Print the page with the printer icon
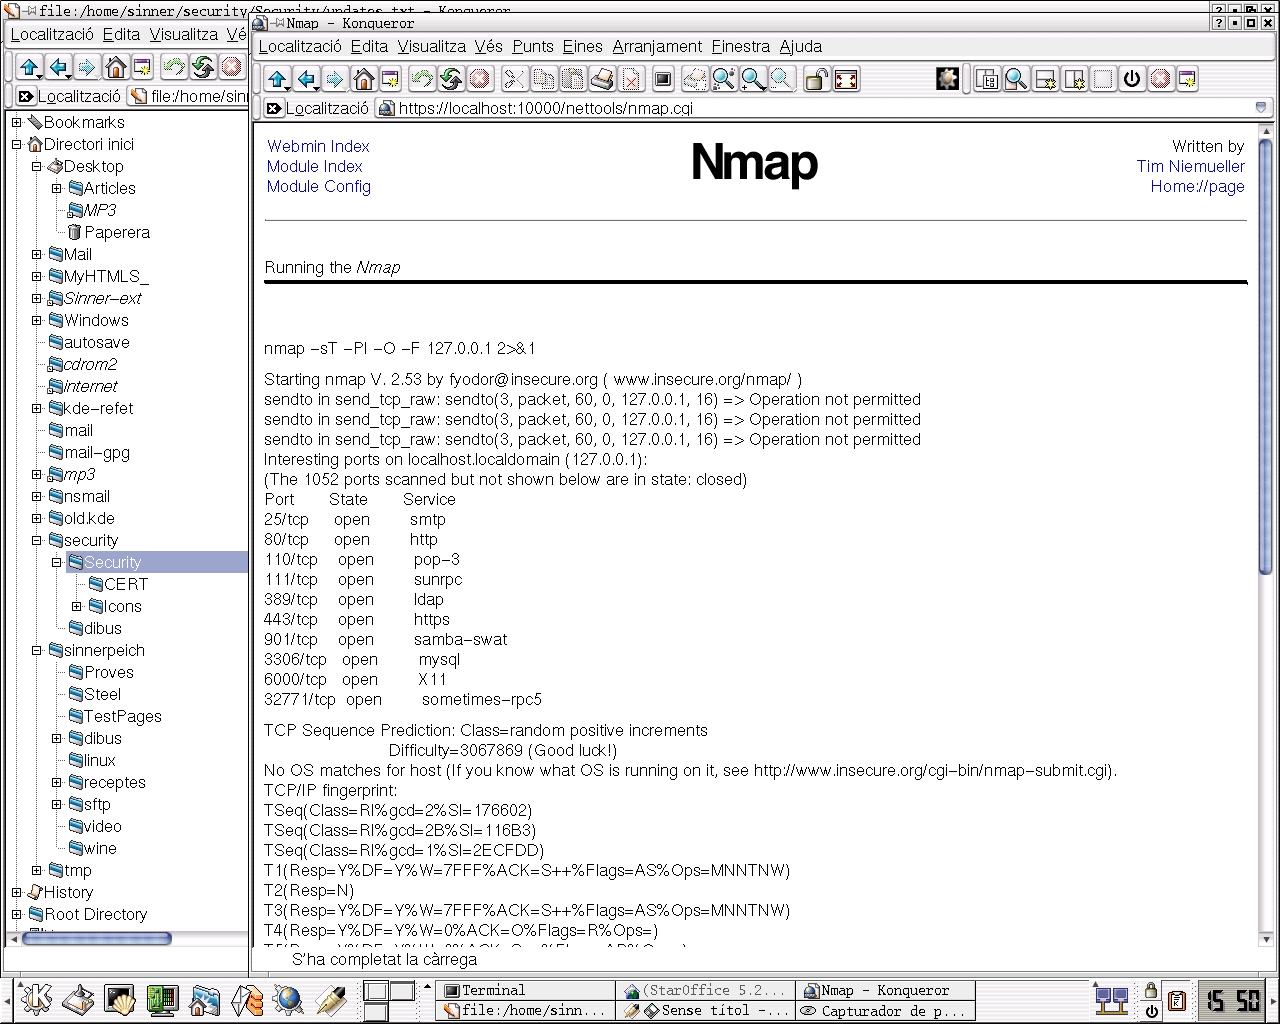Image resolution: width=1280 pixels, height=1024 pixels. tap(601, 79)
